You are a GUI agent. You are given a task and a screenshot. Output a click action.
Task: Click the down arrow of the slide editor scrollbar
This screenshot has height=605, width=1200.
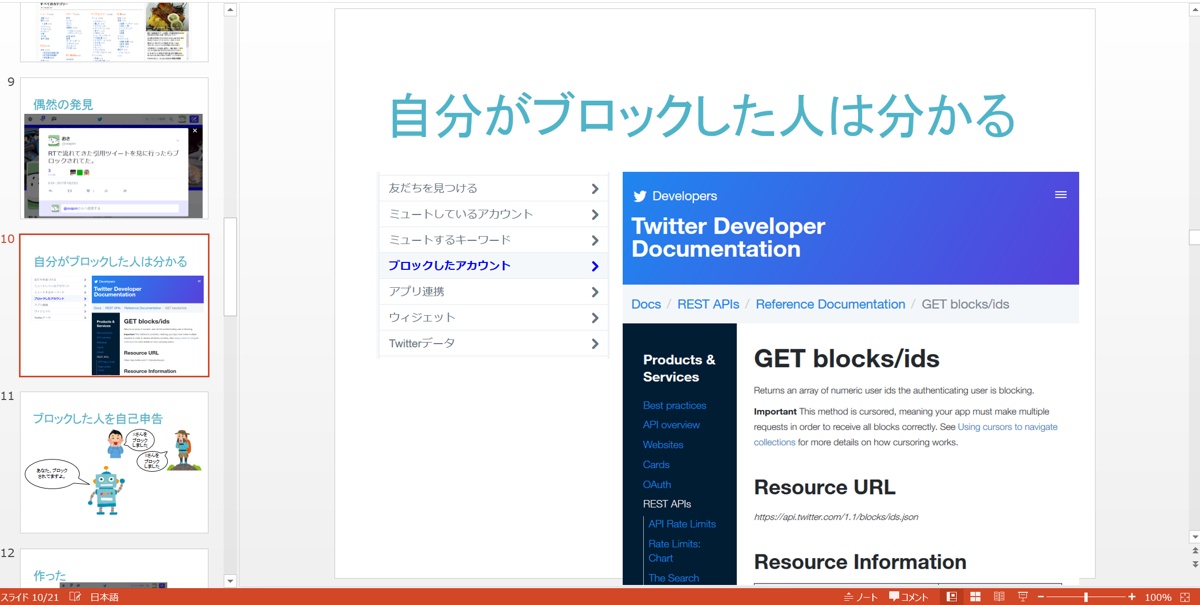click(x=1194, y=537)
